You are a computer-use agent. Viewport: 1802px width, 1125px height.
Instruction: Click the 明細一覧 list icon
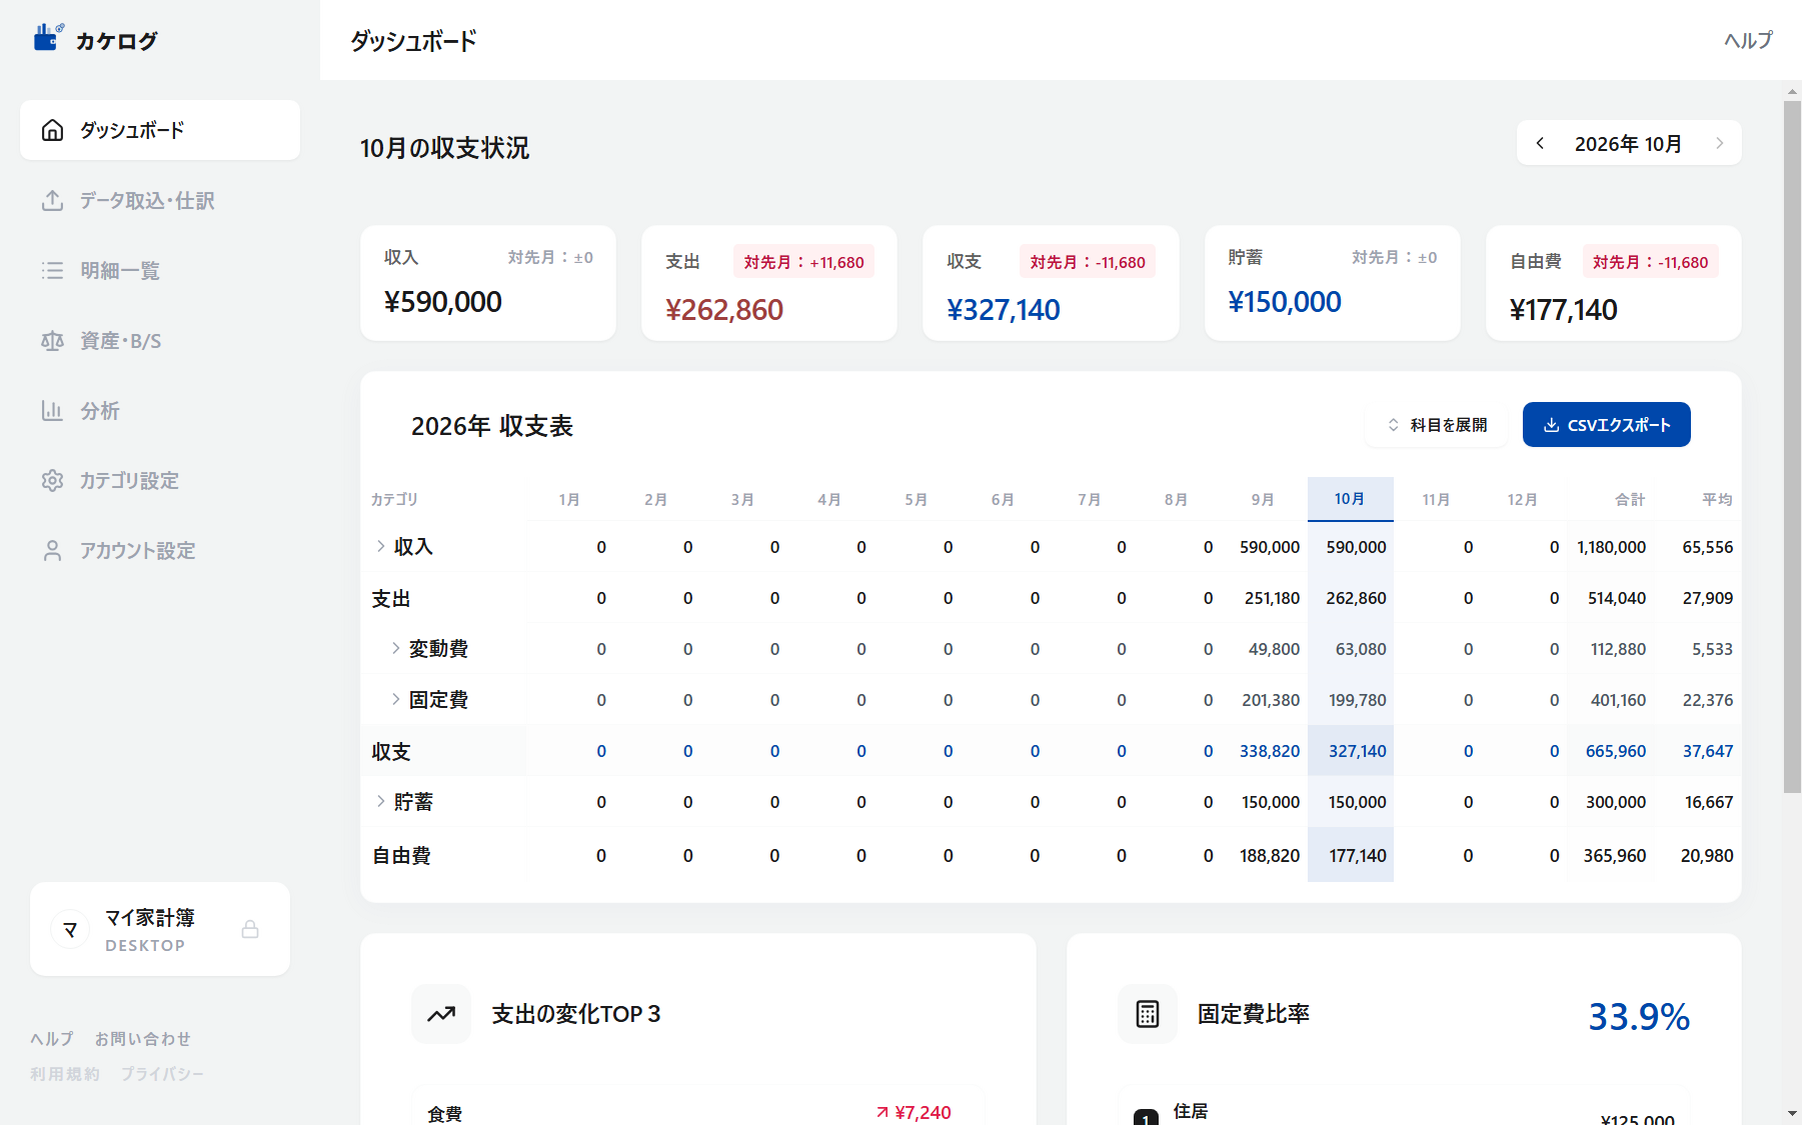(52, 270)
